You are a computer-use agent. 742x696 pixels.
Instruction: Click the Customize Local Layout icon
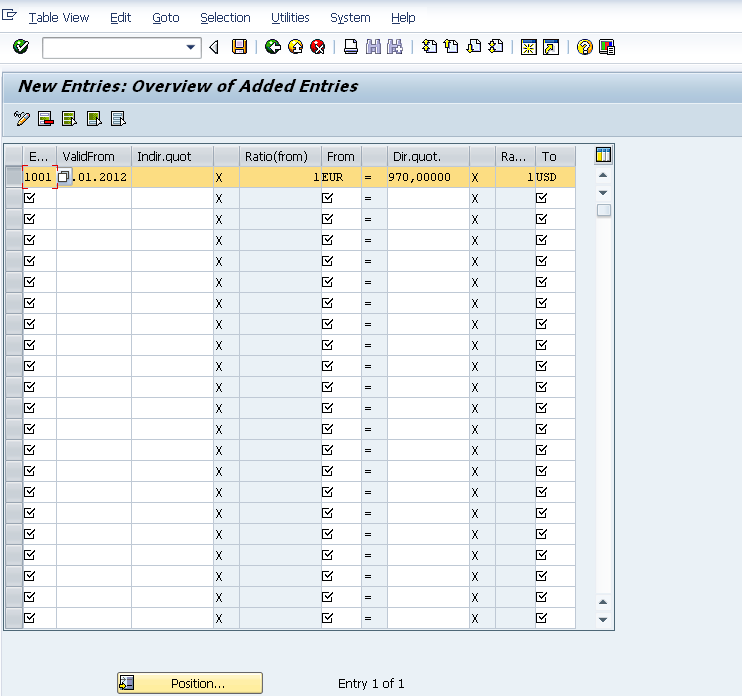tap(607, 47)
